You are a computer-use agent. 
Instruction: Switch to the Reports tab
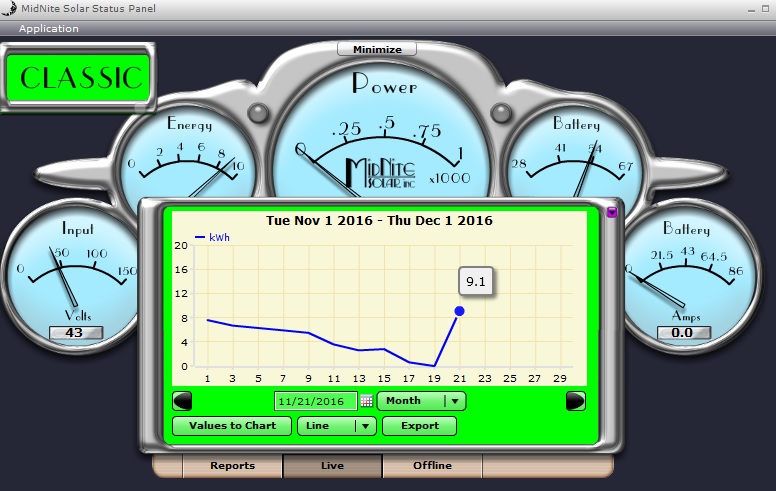click(x=232, y=466)
